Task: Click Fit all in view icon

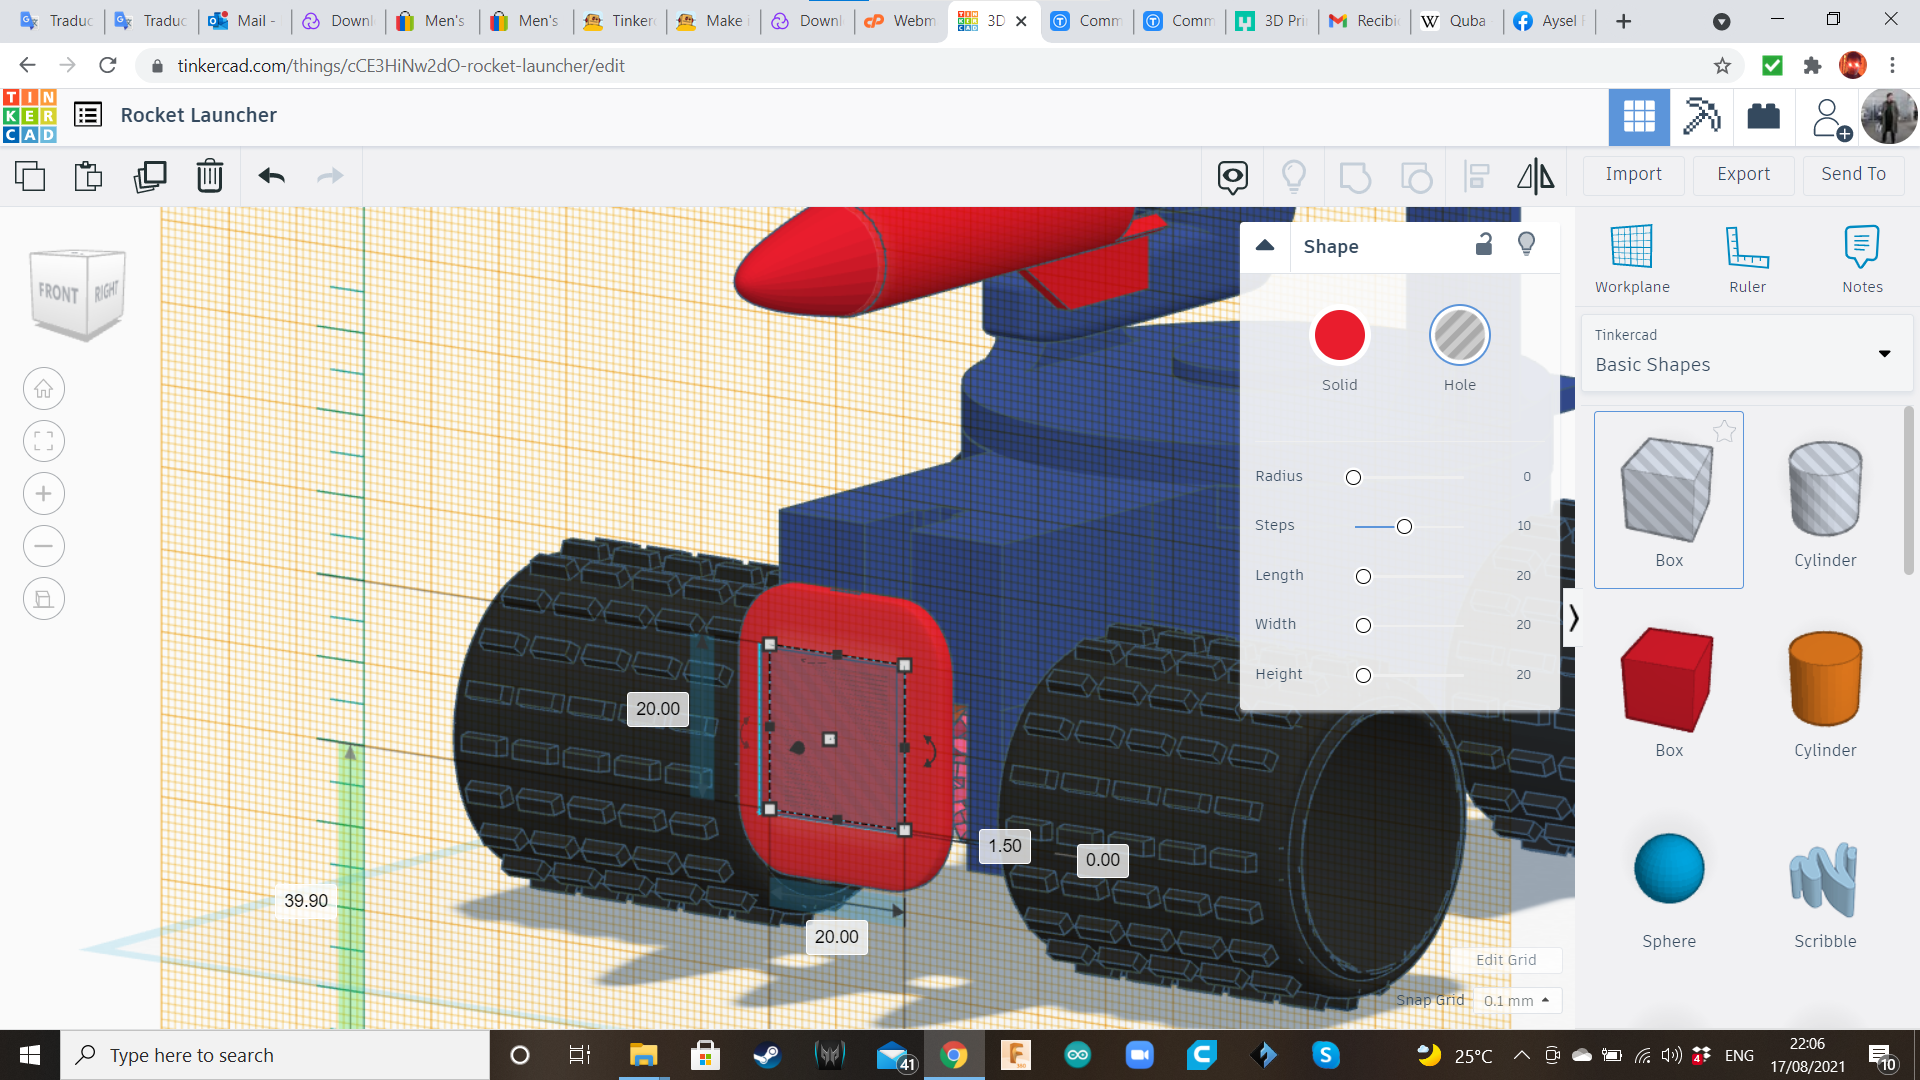Action: 44,441
